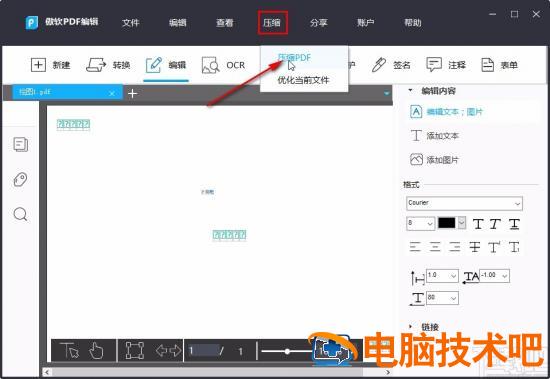
Task: Open the text color dropdown arrow
Action: (462, 223)
